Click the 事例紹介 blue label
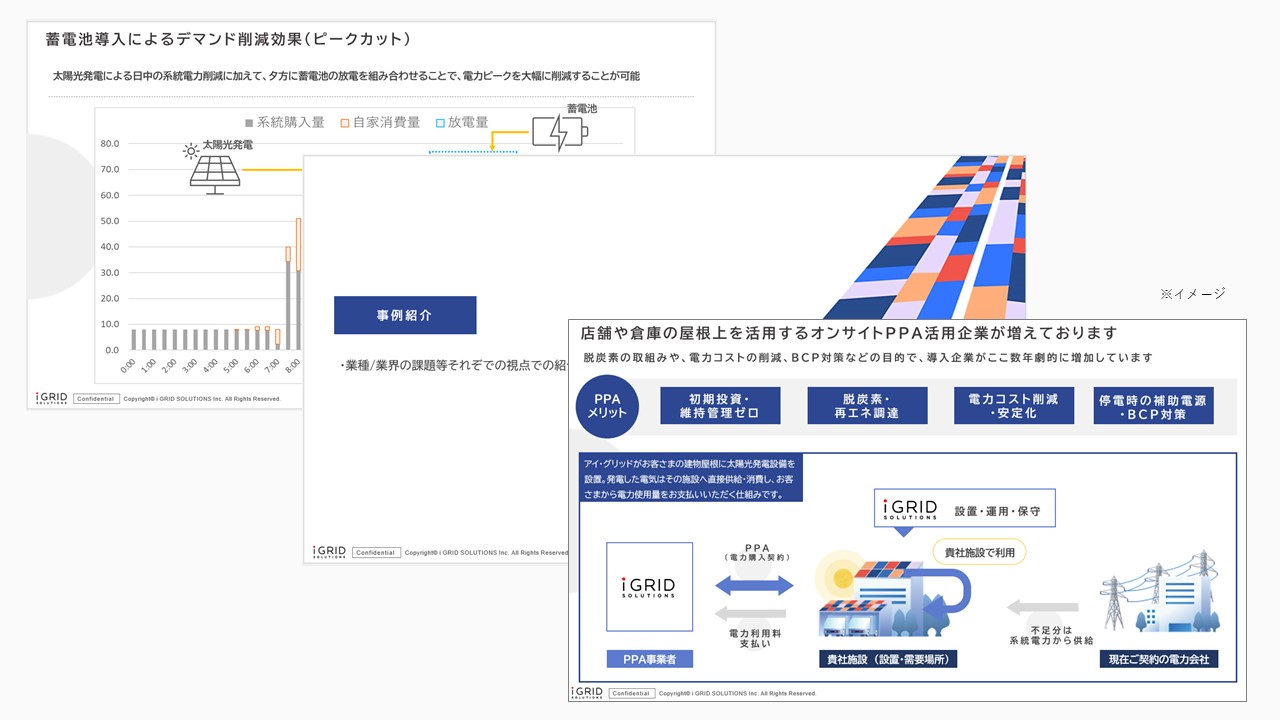 [405, 315]
